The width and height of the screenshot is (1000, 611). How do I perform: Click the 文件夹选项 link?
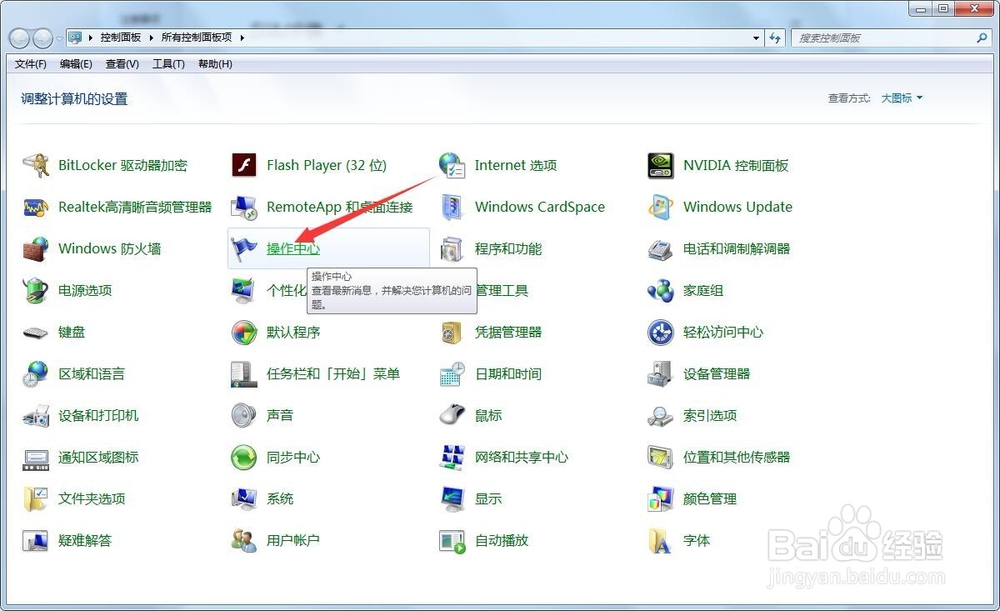click(92, 499)
